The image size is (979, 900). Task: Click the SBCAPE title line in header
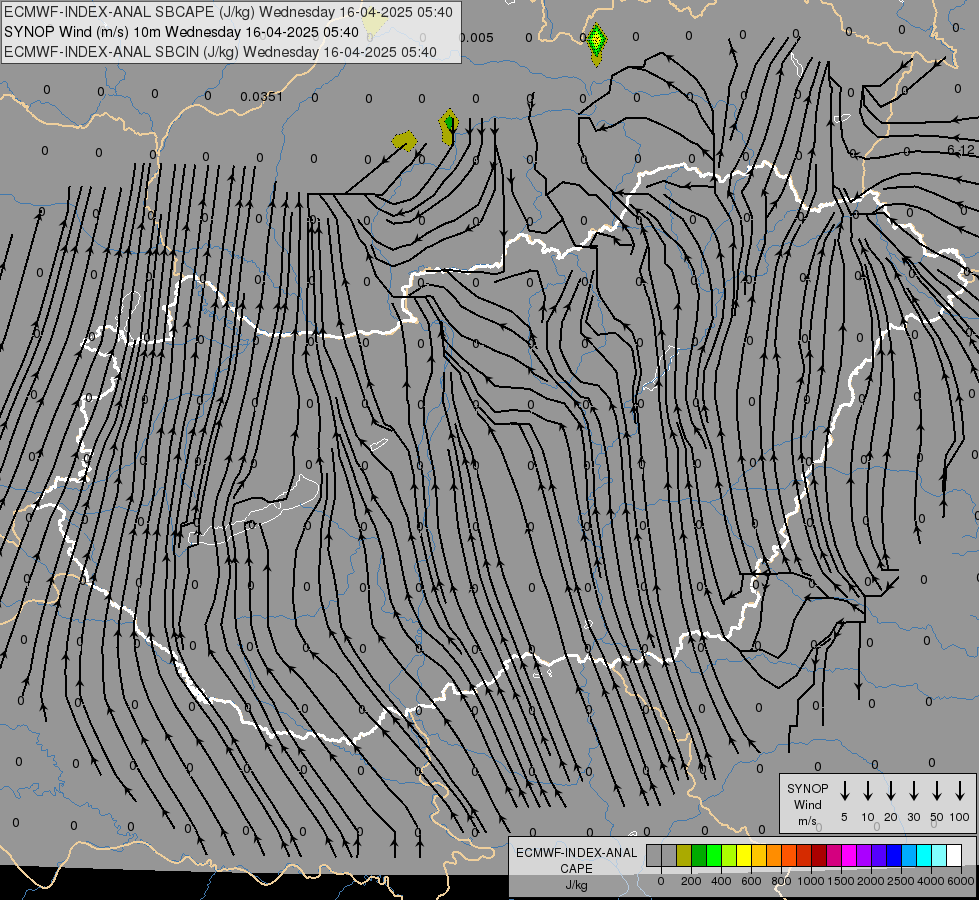click(x=228, y=12)
